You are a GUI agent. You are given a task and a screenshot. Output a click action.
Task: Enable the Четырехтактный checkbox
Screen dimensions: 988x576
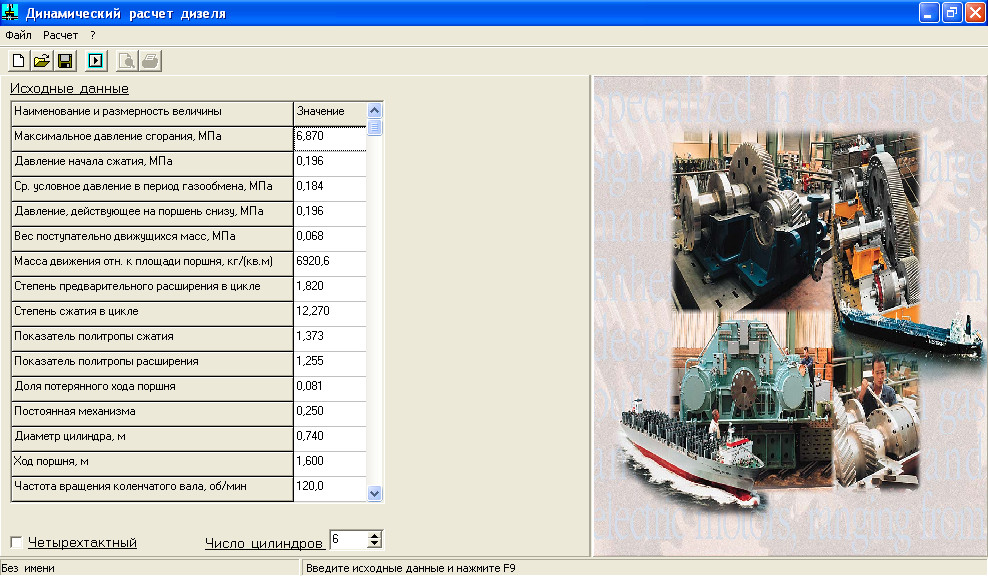coord(16,542)
